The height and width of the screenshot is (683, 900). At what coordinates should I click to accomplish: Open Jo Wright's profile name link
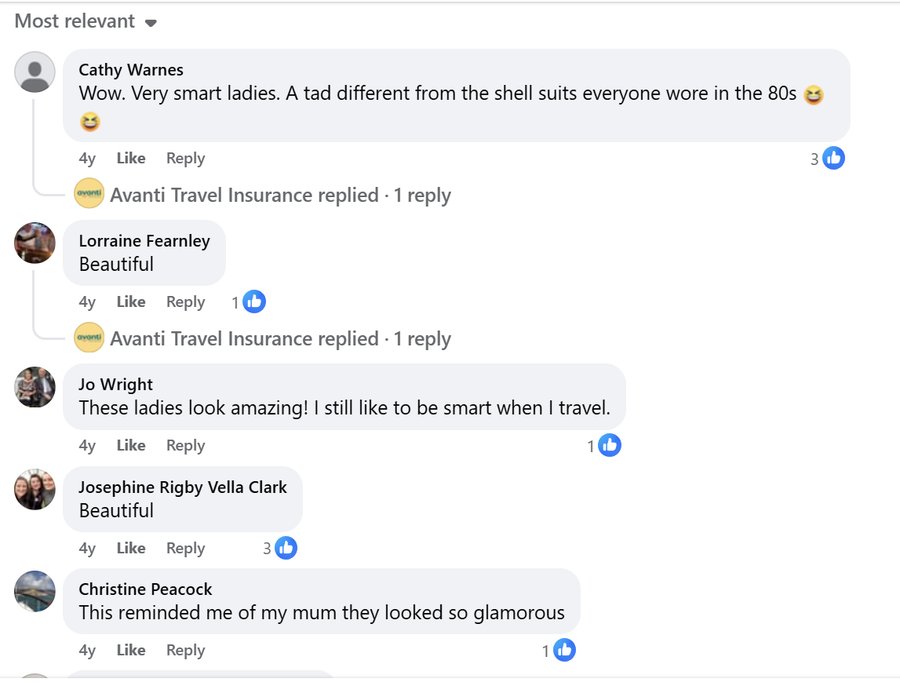[x=116, y=385]
